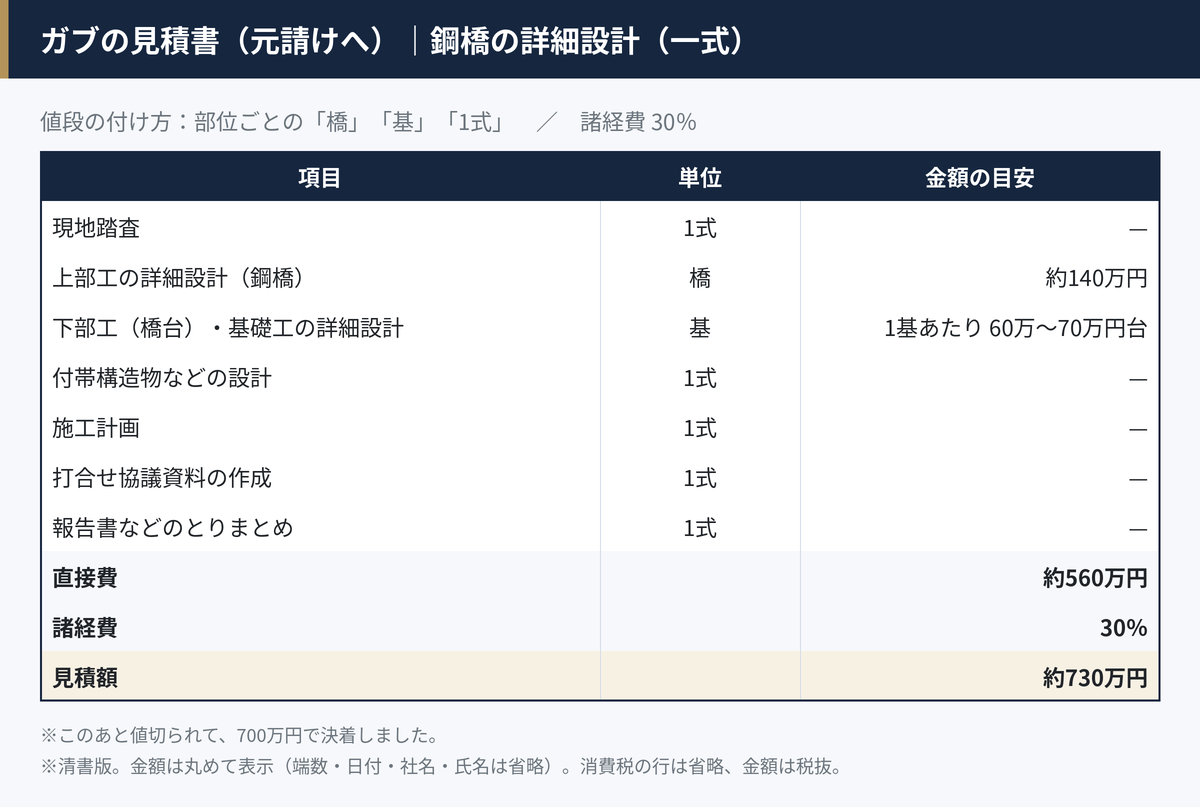Click the 直接費 row label
Image resolution: width=1200 pixels, height=807 pixels.
coord(85,578)
